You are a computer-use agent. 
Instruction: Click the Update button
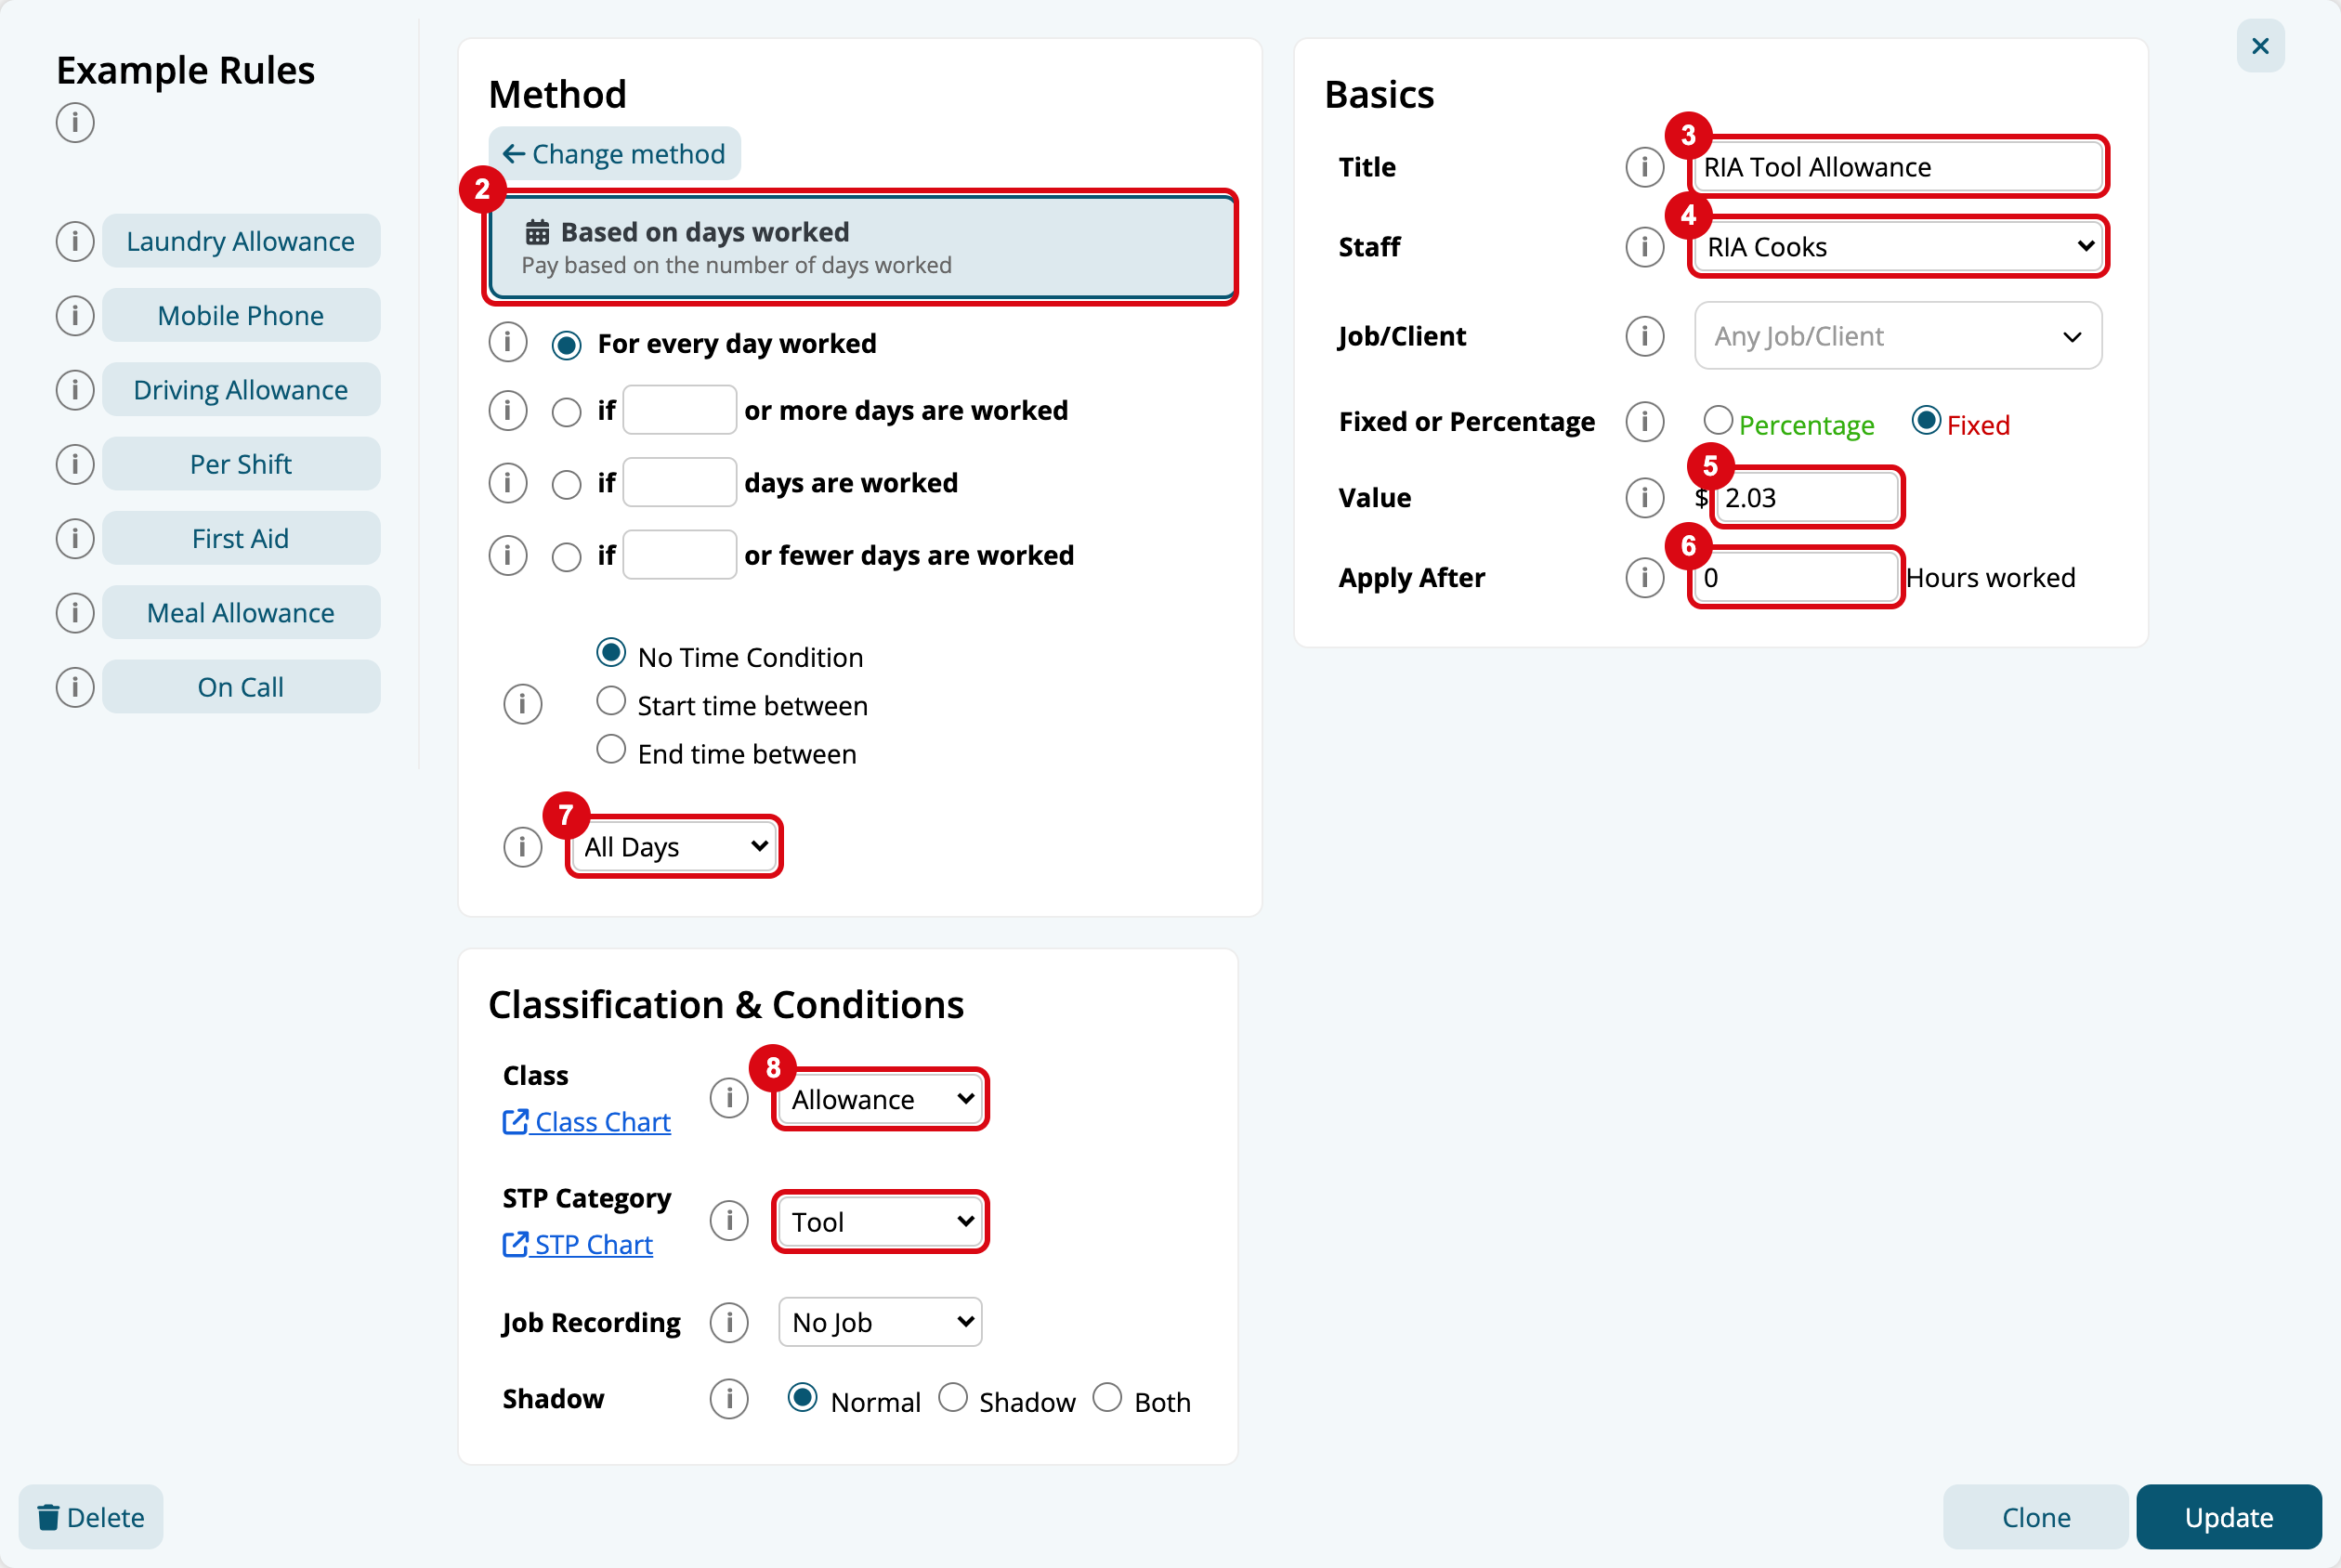pos(2228,1517)
